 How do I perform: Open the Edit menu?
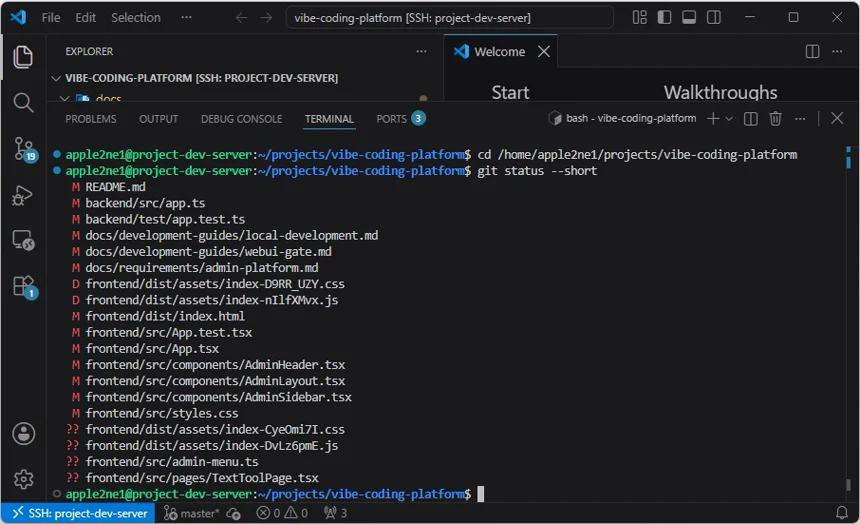pyautogui.click(x=86, y=18)
